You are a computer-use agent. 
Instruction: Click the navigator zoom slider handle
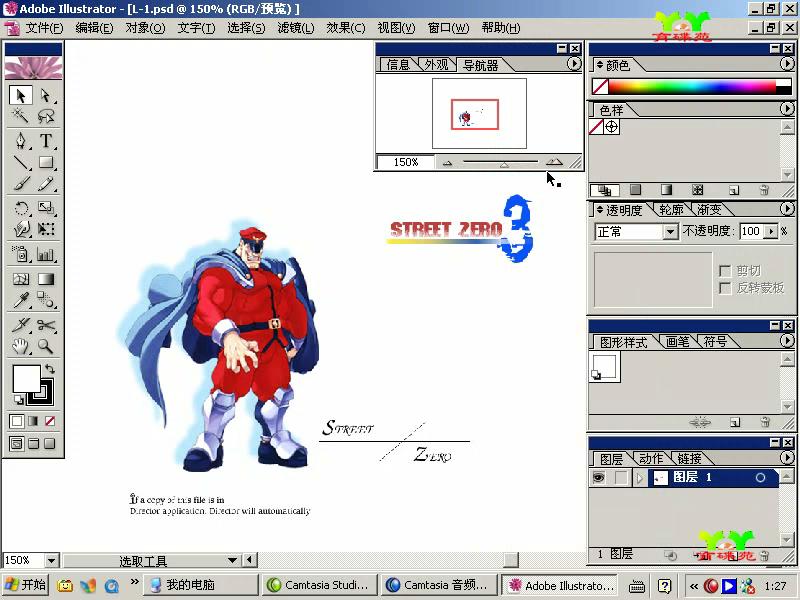(x=504, y=164)
